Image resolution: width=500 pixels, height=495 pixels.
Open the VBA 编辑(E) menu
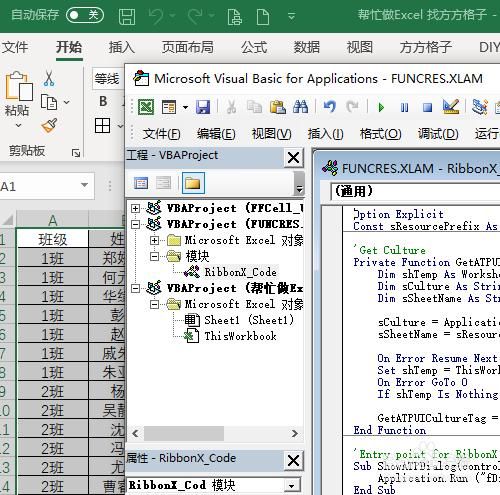tap(216, 134)
